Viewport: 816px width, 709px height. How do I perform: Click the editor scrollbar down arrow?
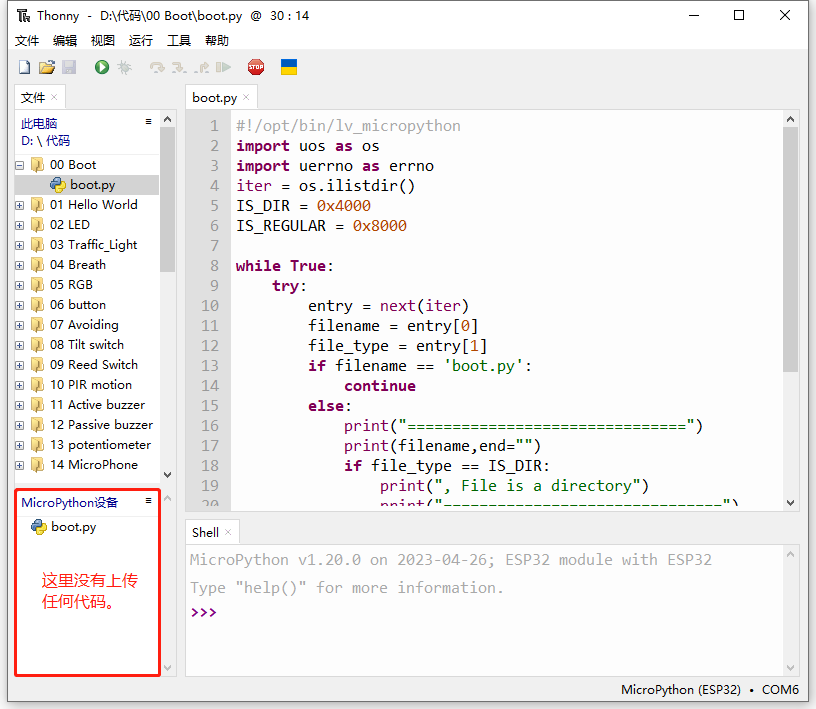790,502
